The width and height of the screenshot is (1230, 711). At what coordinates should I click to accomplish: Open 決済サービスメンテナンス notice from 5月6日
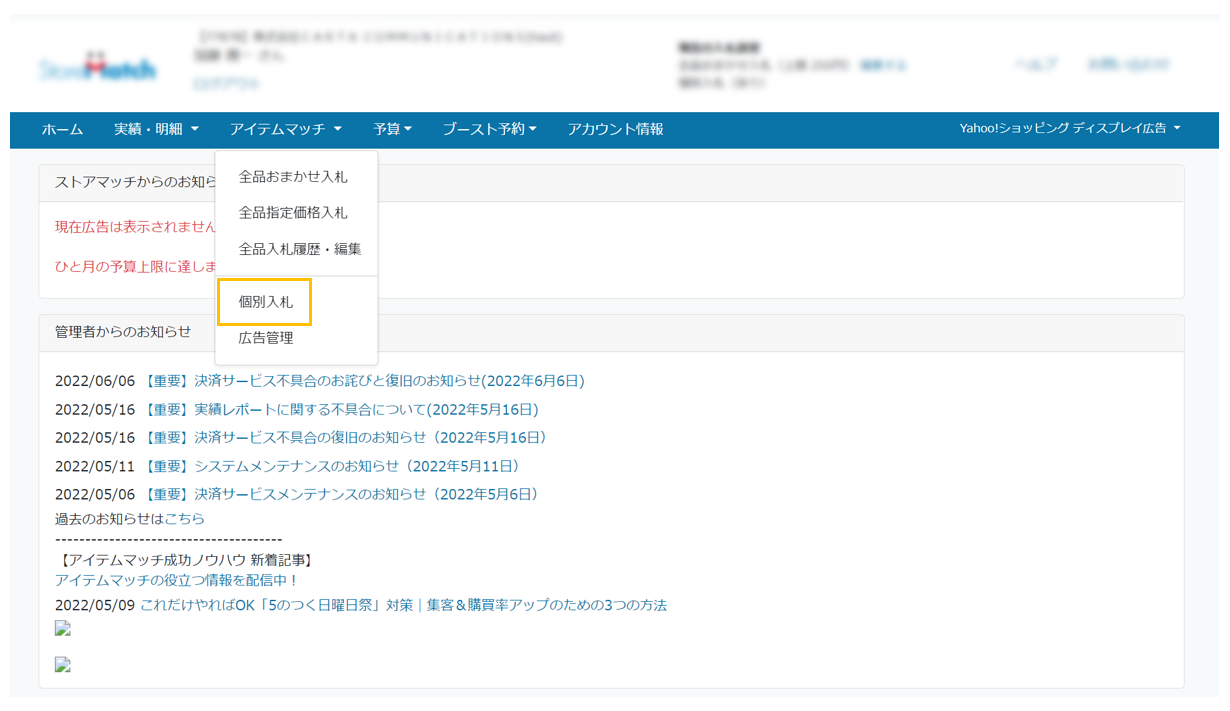[342, 494]
